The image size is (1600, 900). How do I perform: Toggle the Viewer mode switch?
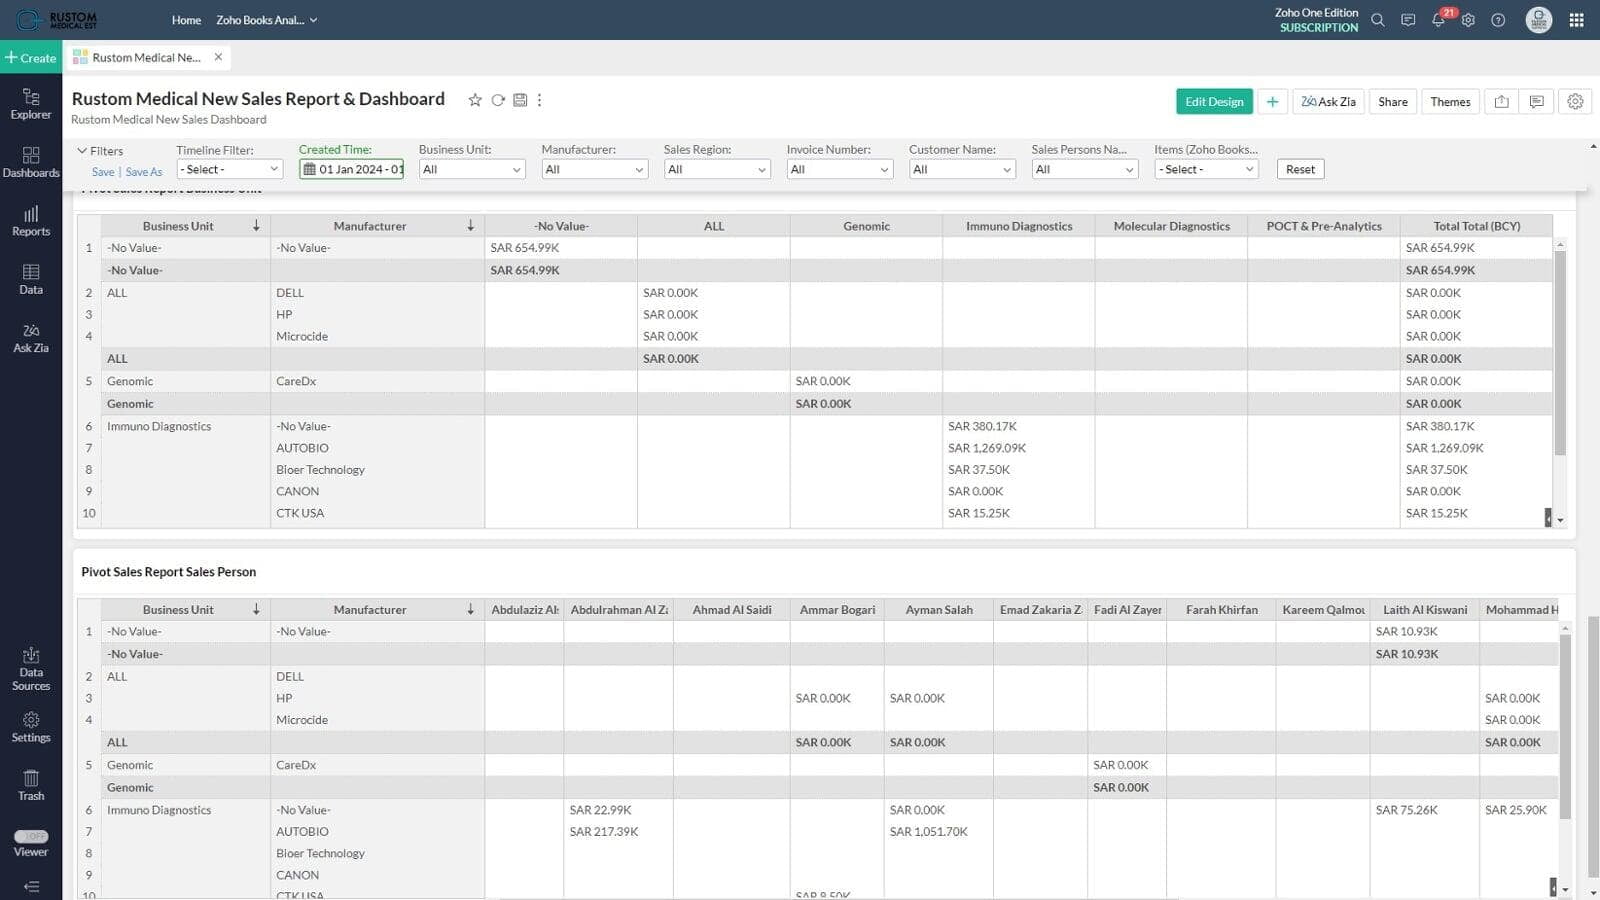point(31,836)
